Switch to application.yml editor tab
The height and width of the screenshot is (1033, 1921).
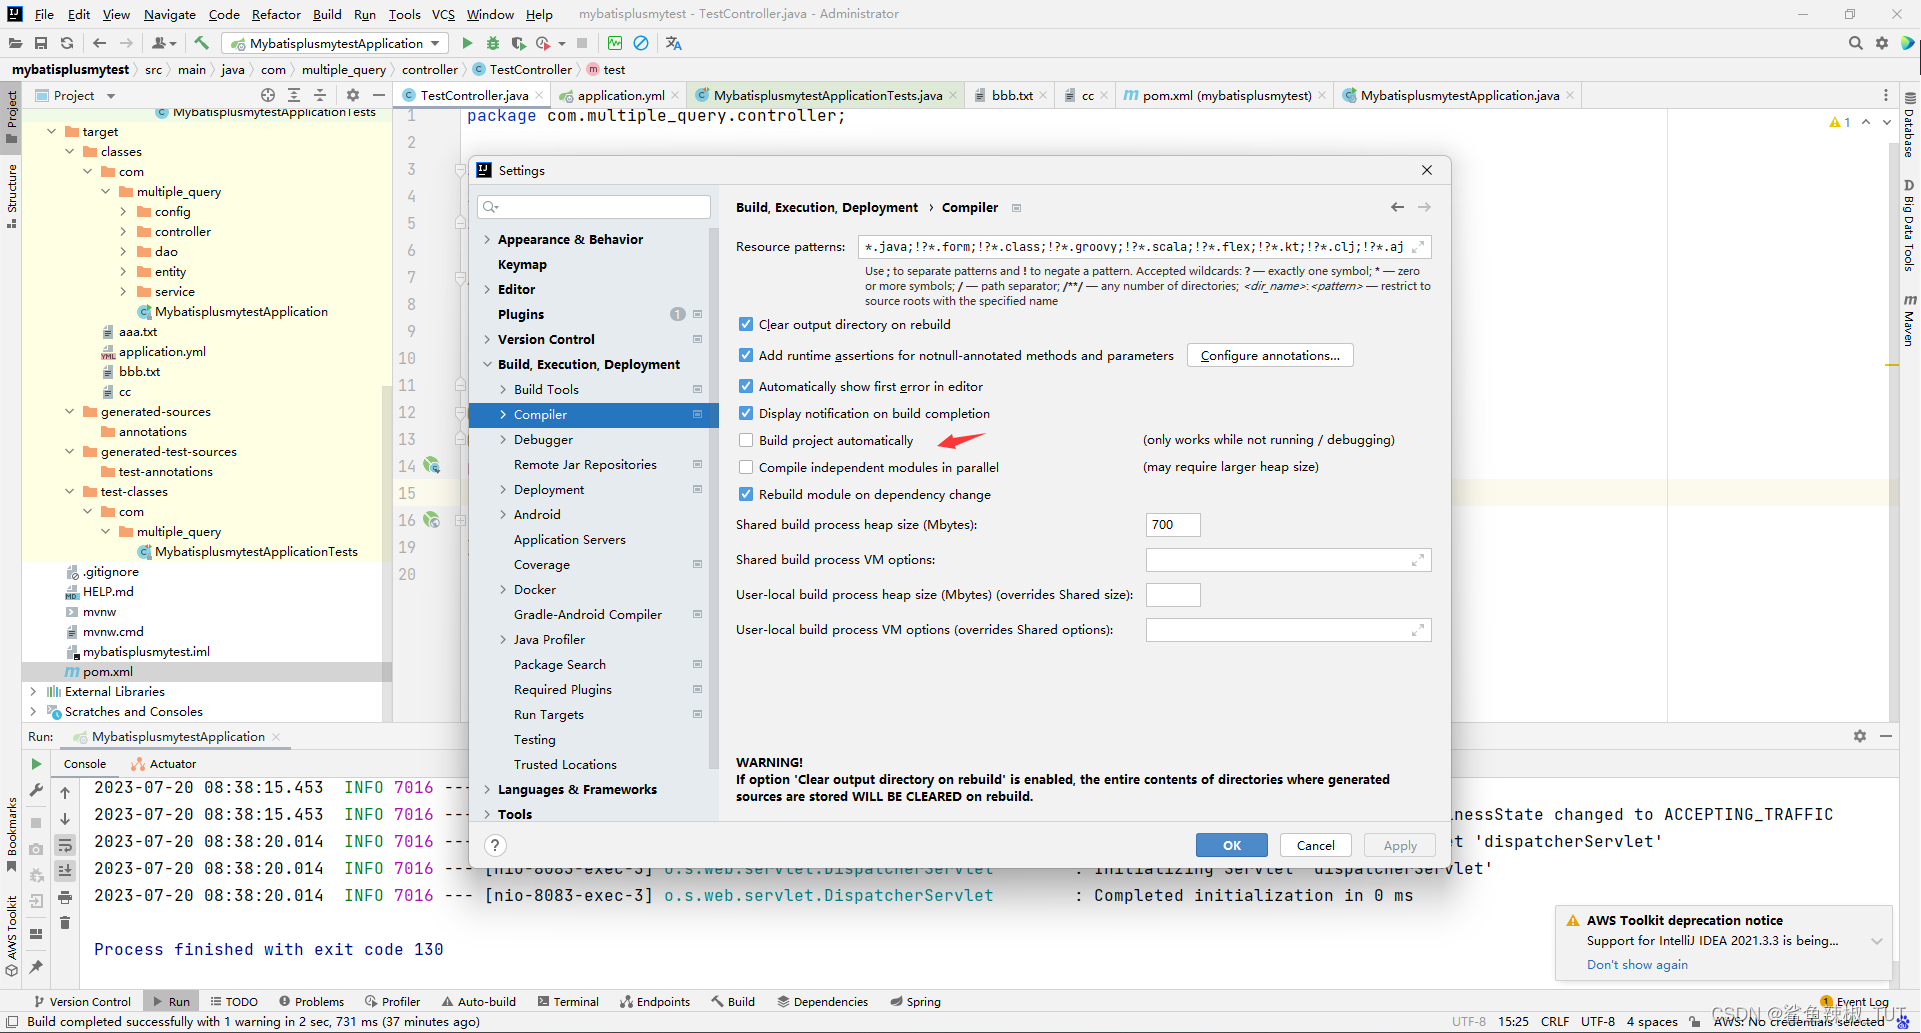[620, 95]
